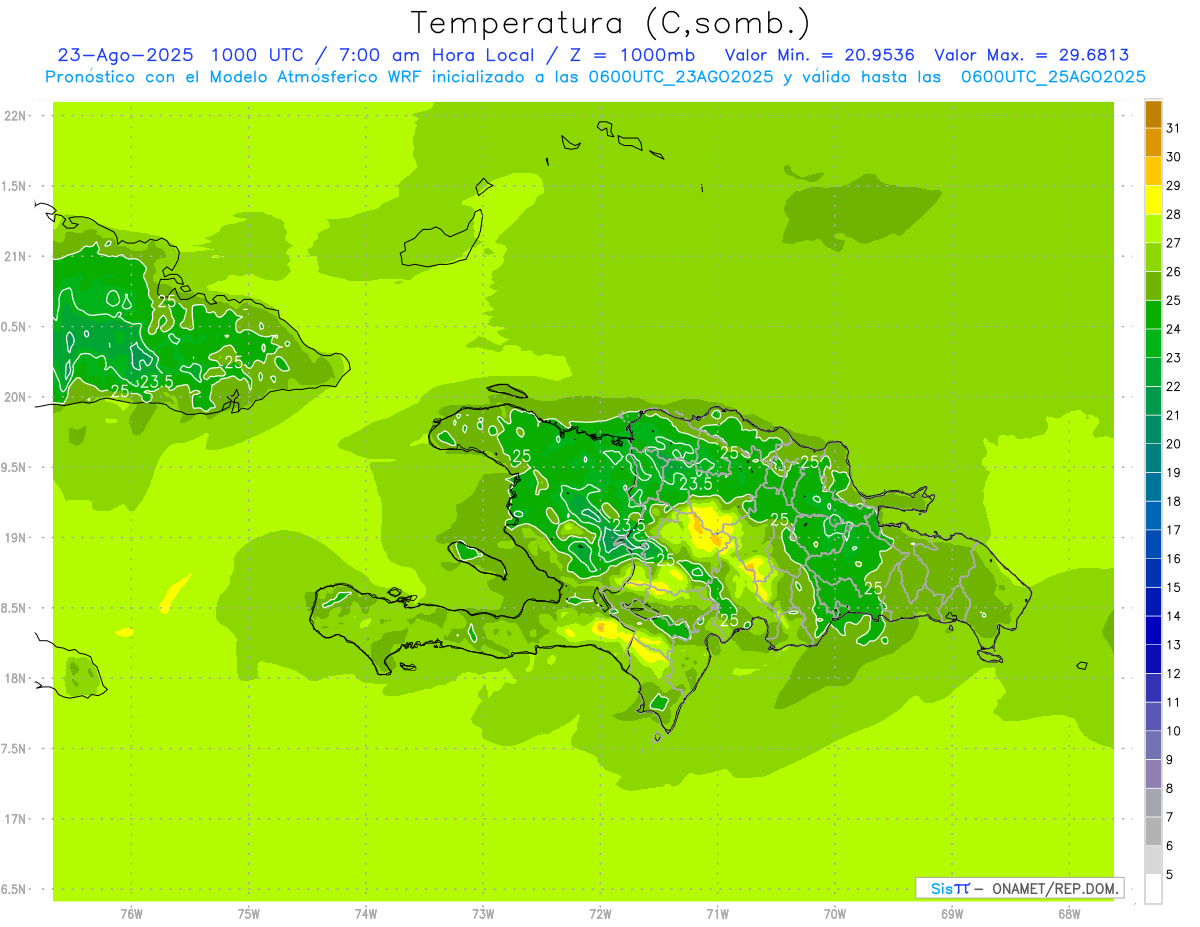
Task: Click the '69W' longitude label
Action: (x=951, y=913)
